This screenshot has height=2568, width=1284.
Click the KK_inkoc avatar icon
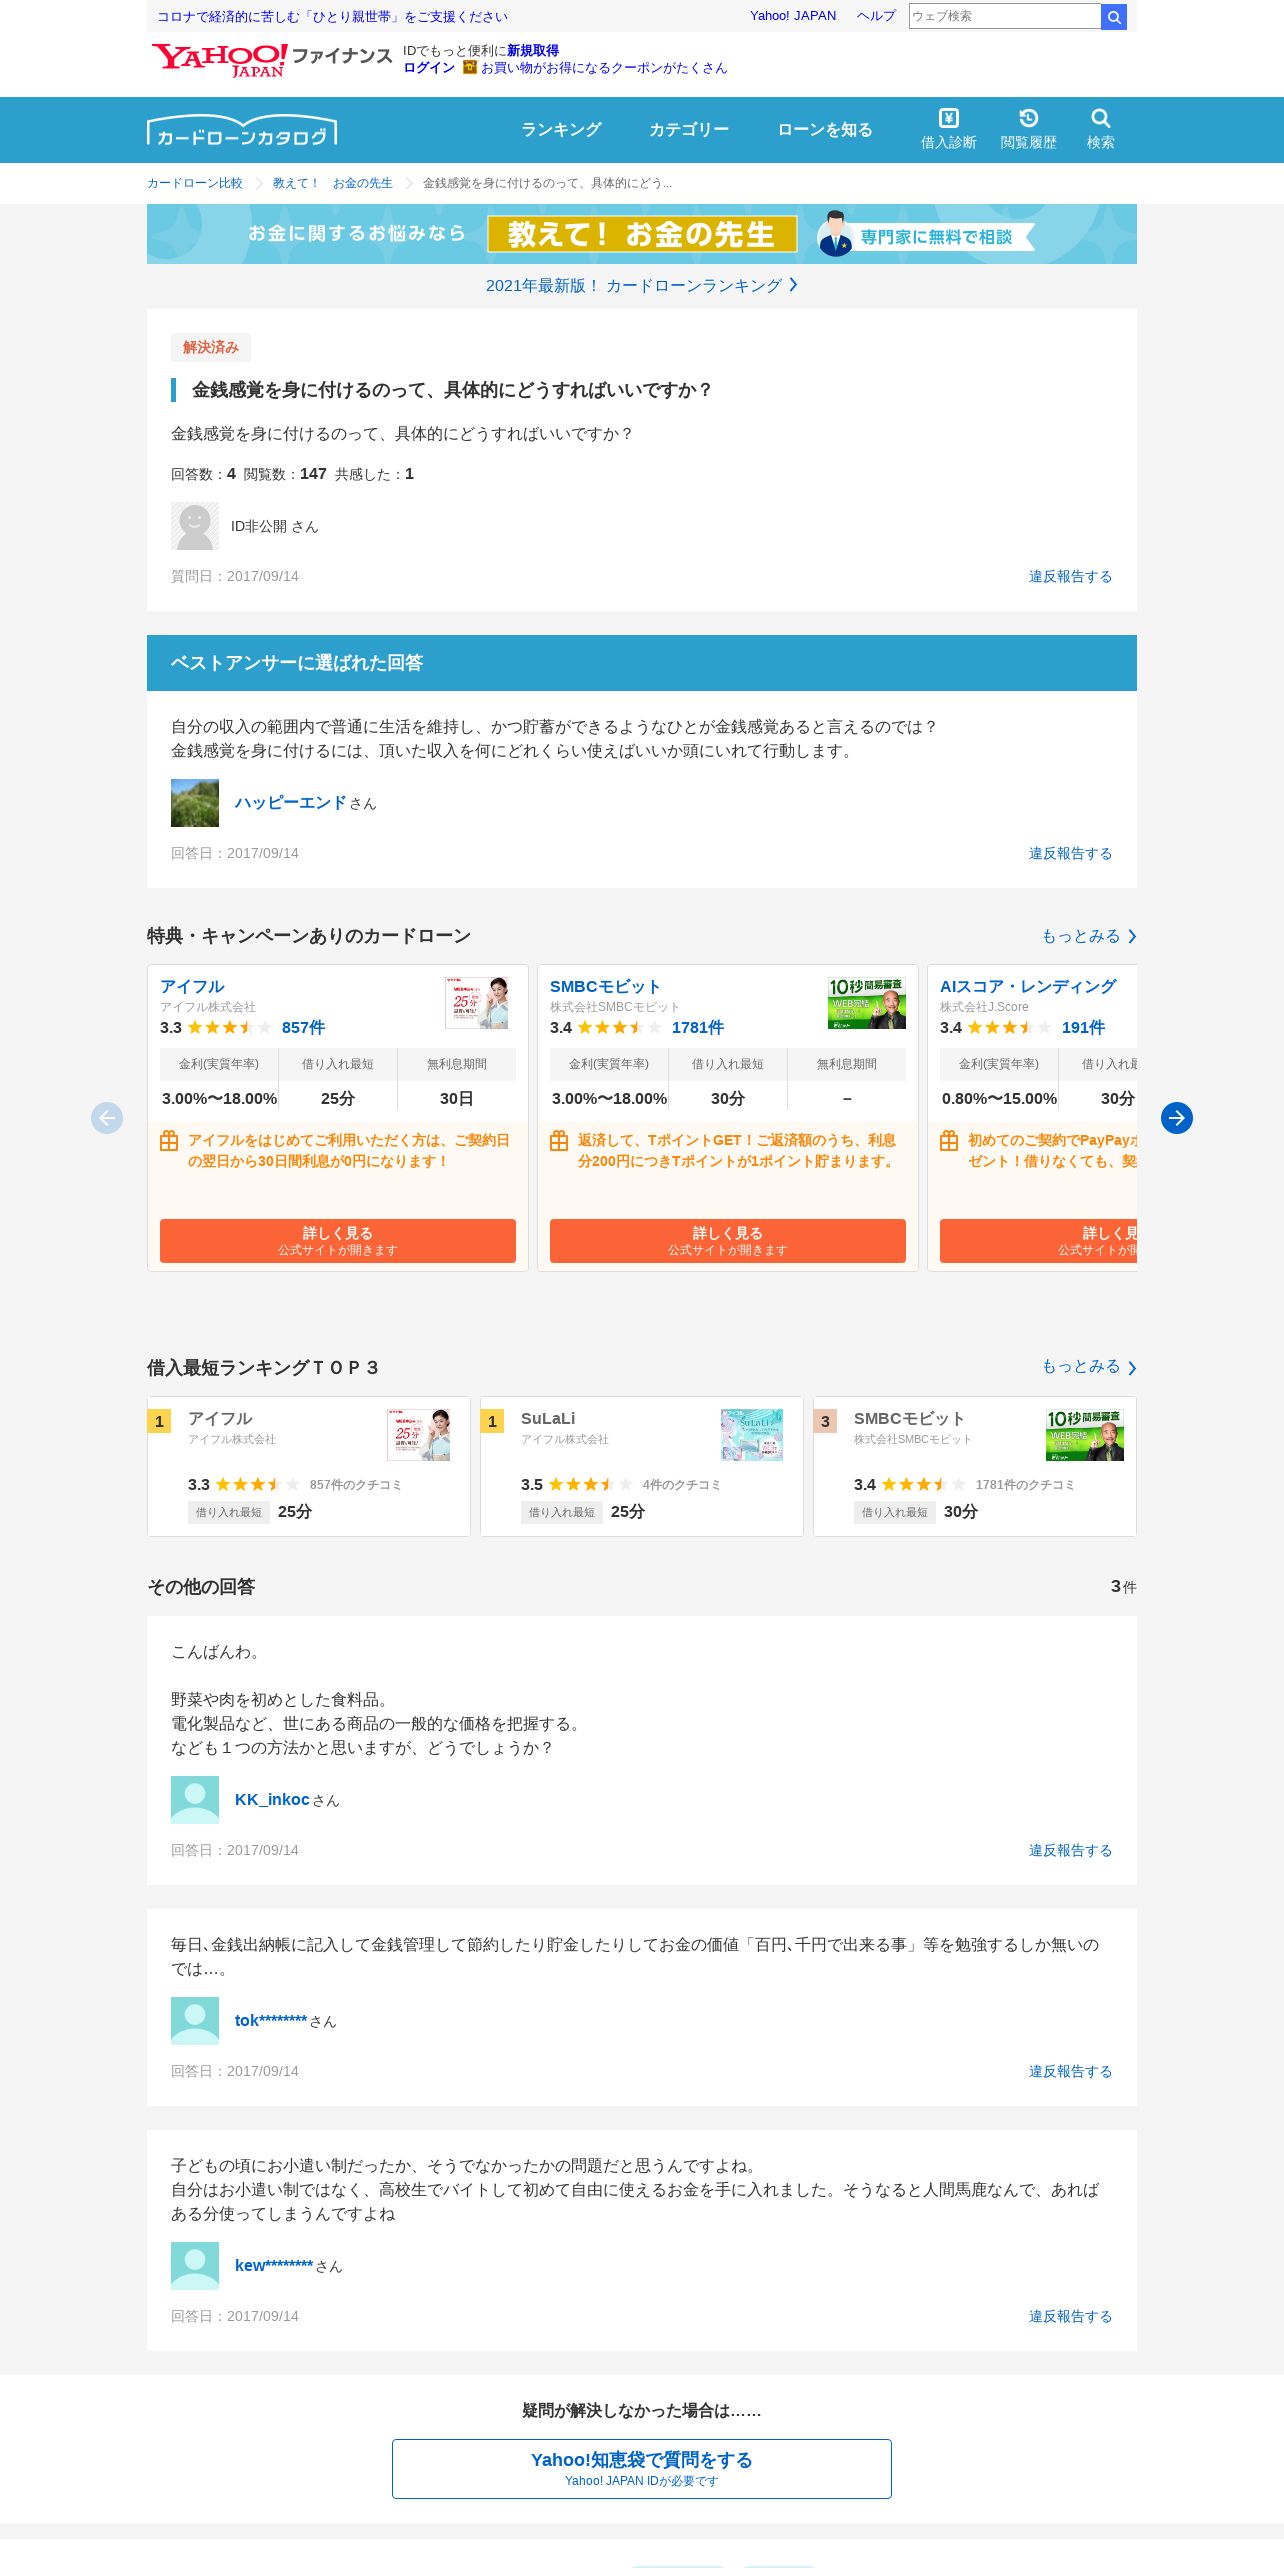[x=195, y=1800]
